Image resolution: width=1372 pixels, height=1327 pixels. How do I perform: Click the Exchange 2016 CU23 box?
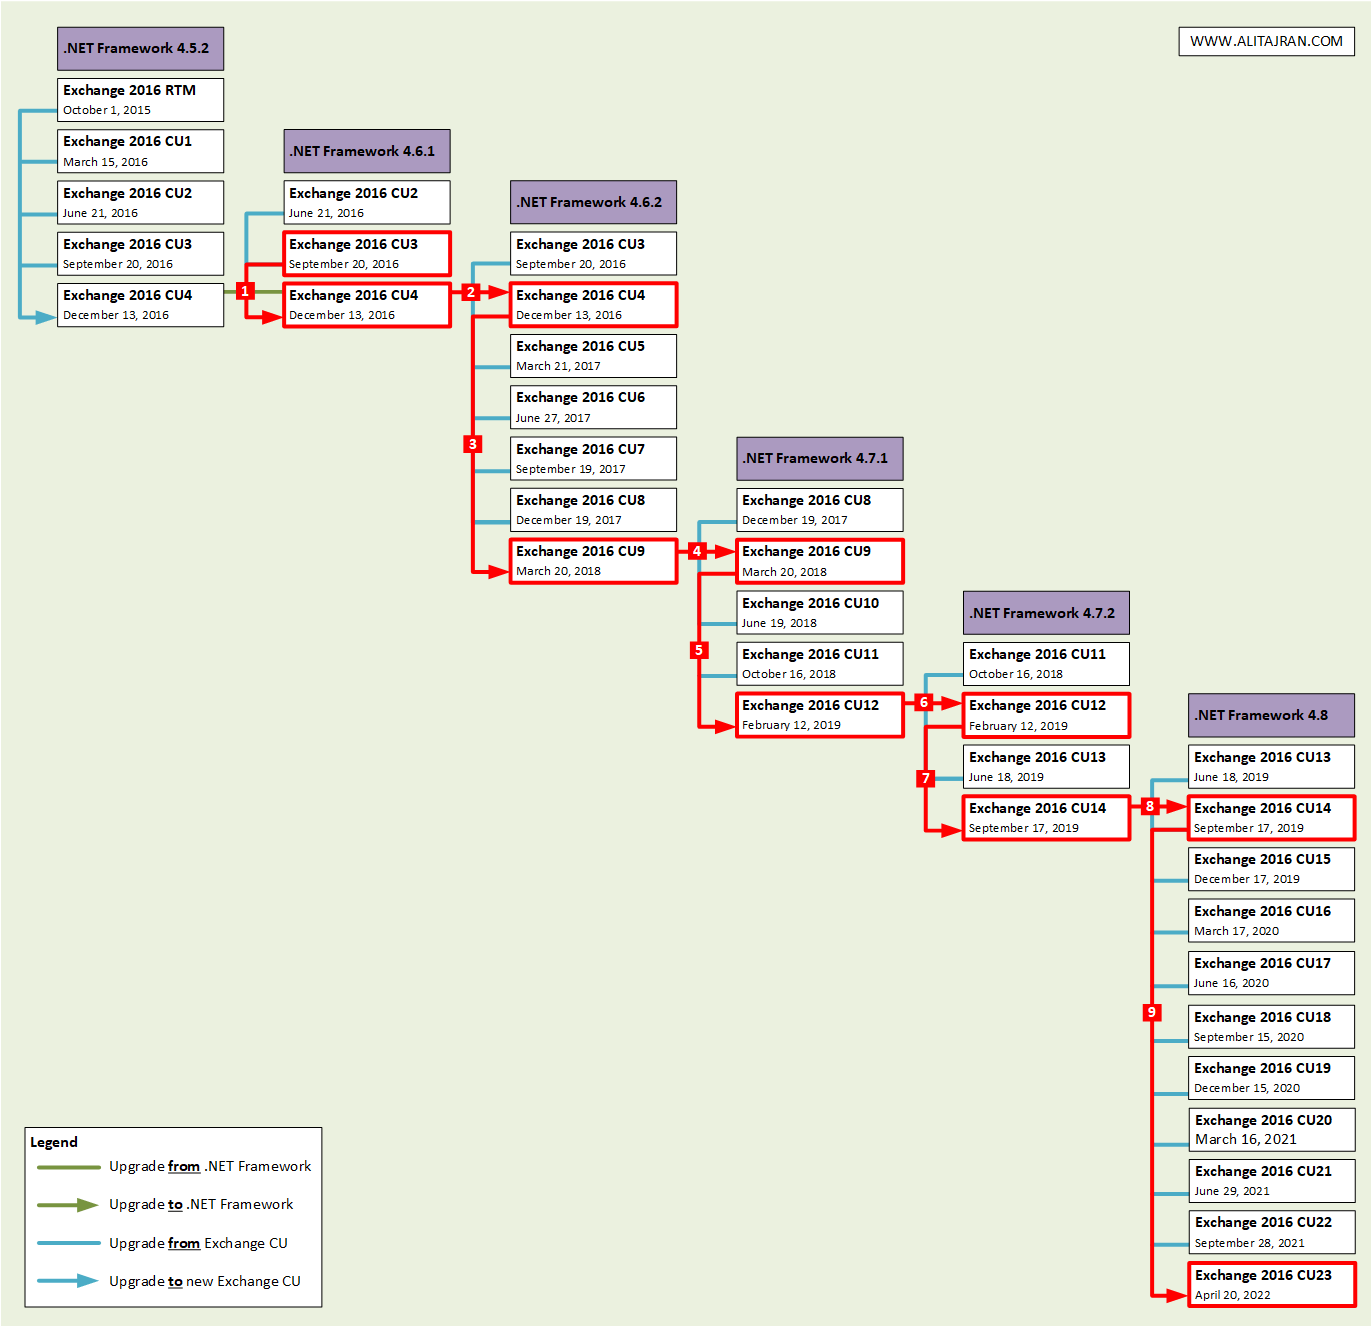(x=1272, y=1284)
